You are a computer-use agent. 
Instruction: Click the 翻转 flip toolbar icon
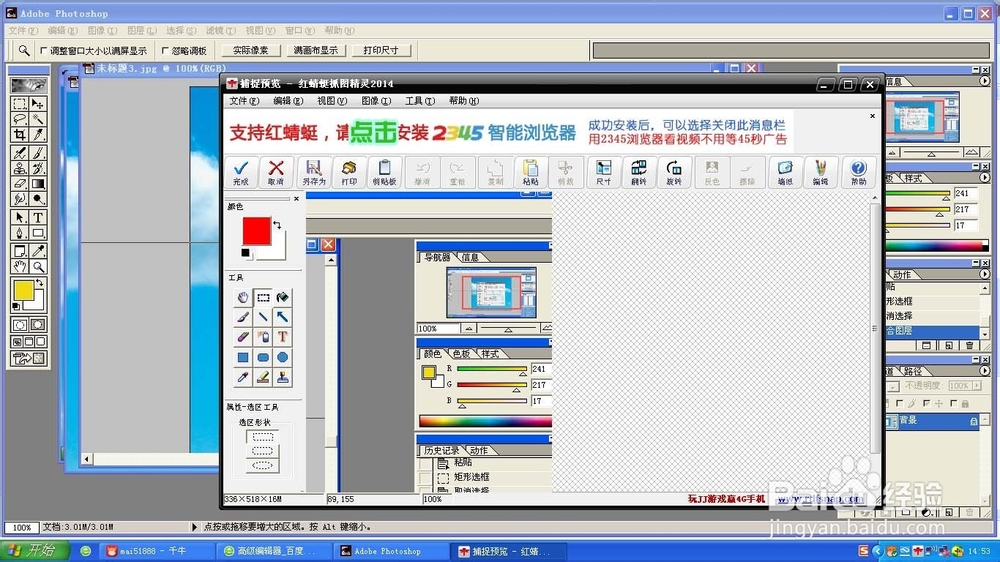click(x=638, y=172)
